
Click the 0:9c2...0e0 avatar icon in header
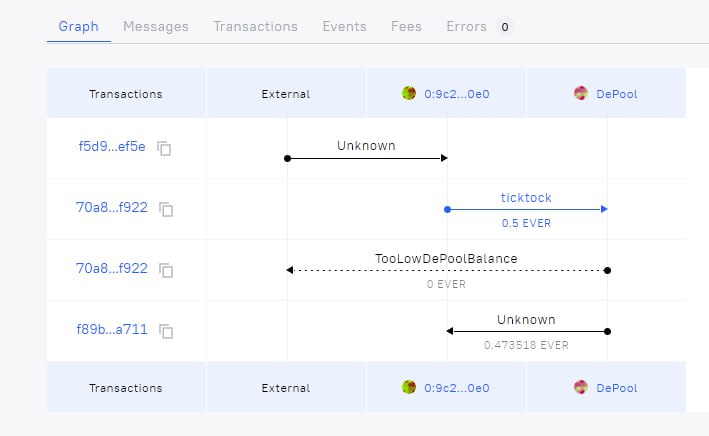409,93
